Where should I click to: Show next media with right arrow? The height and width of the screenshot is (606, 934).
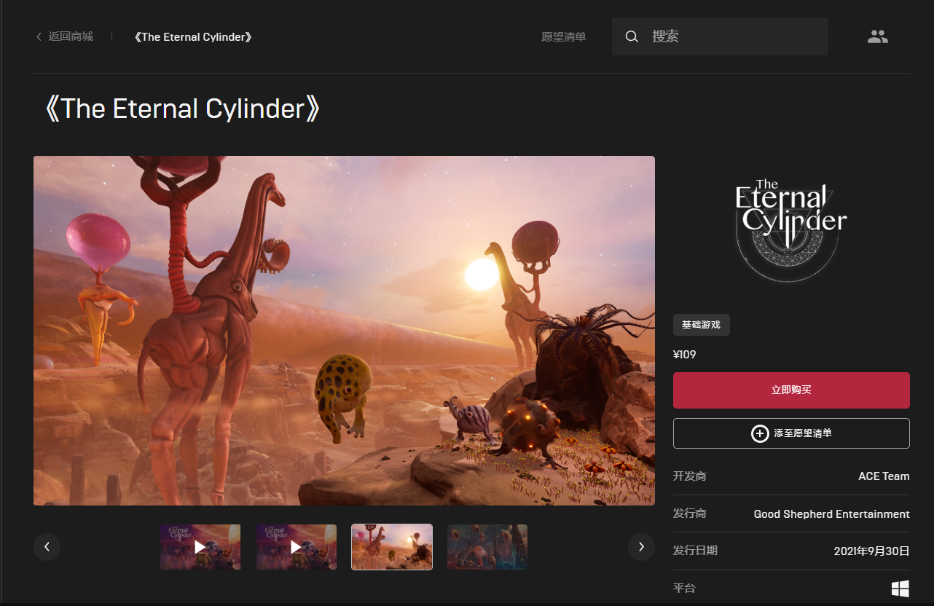click(x=642, y=546)
